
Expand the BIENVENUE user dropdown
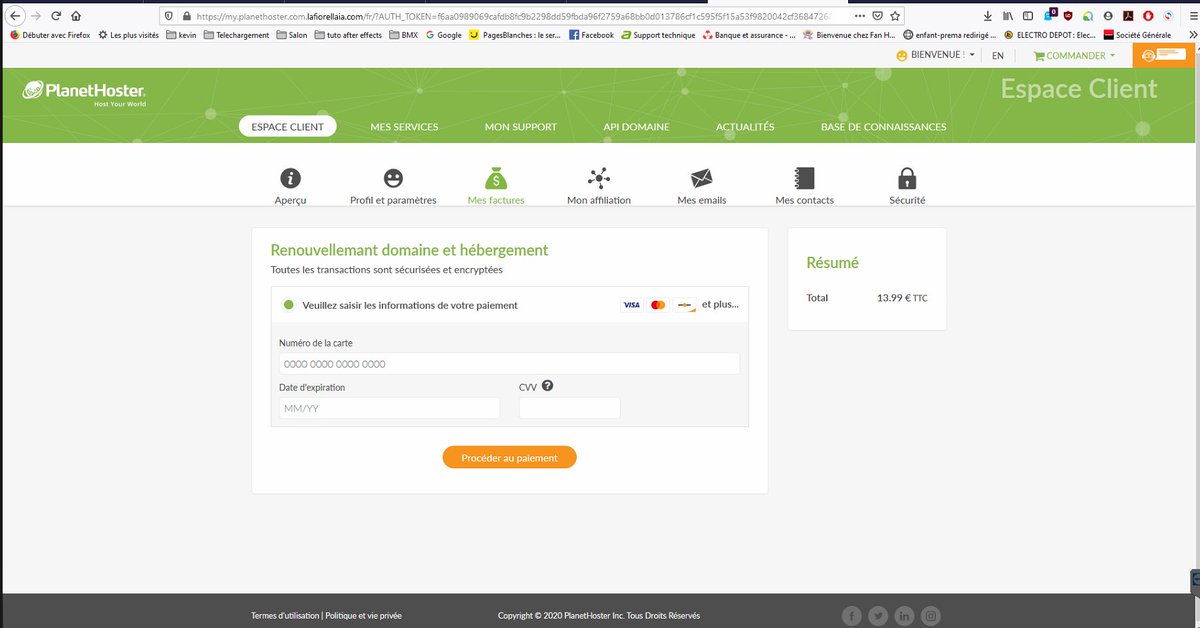(x=936, y=56)
